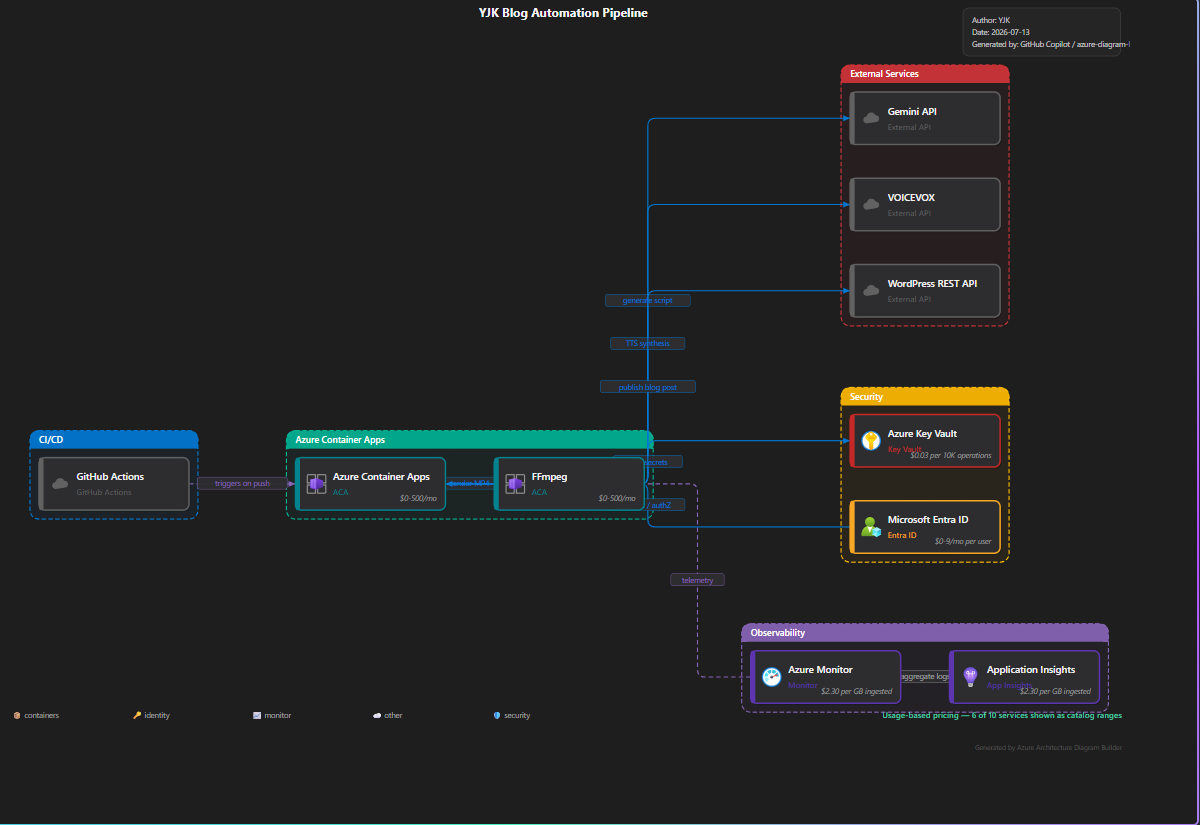Click the containers legend icon

[17, 715]
